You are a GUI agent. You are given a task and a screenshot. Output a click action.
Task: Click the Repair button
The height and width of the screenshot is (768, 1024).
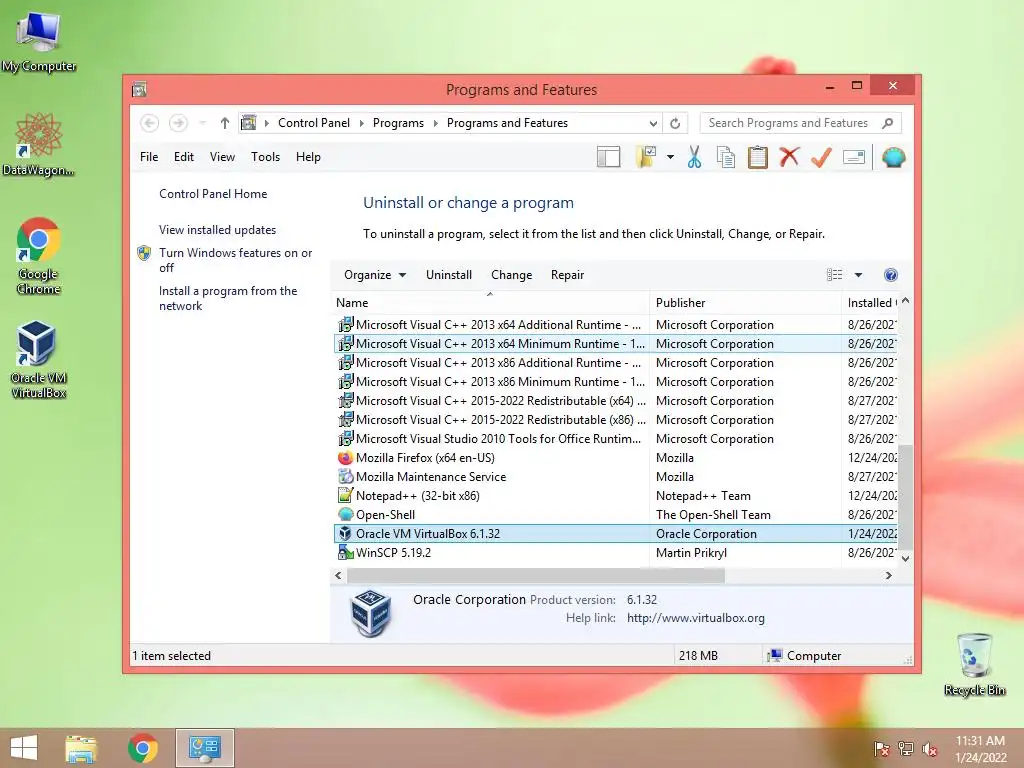point(567,275)
